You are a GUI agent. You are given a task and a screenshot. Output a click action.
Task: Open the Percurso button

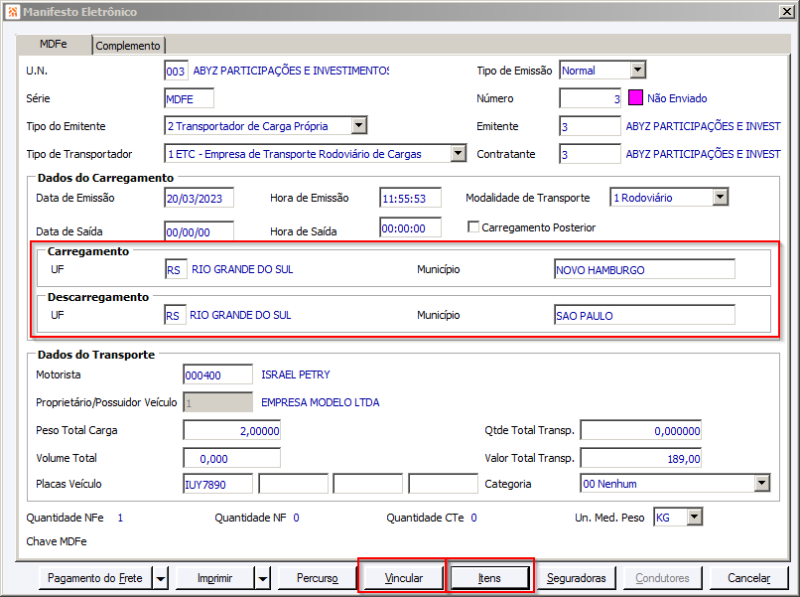pyautogui.click(x=317, y=578)
